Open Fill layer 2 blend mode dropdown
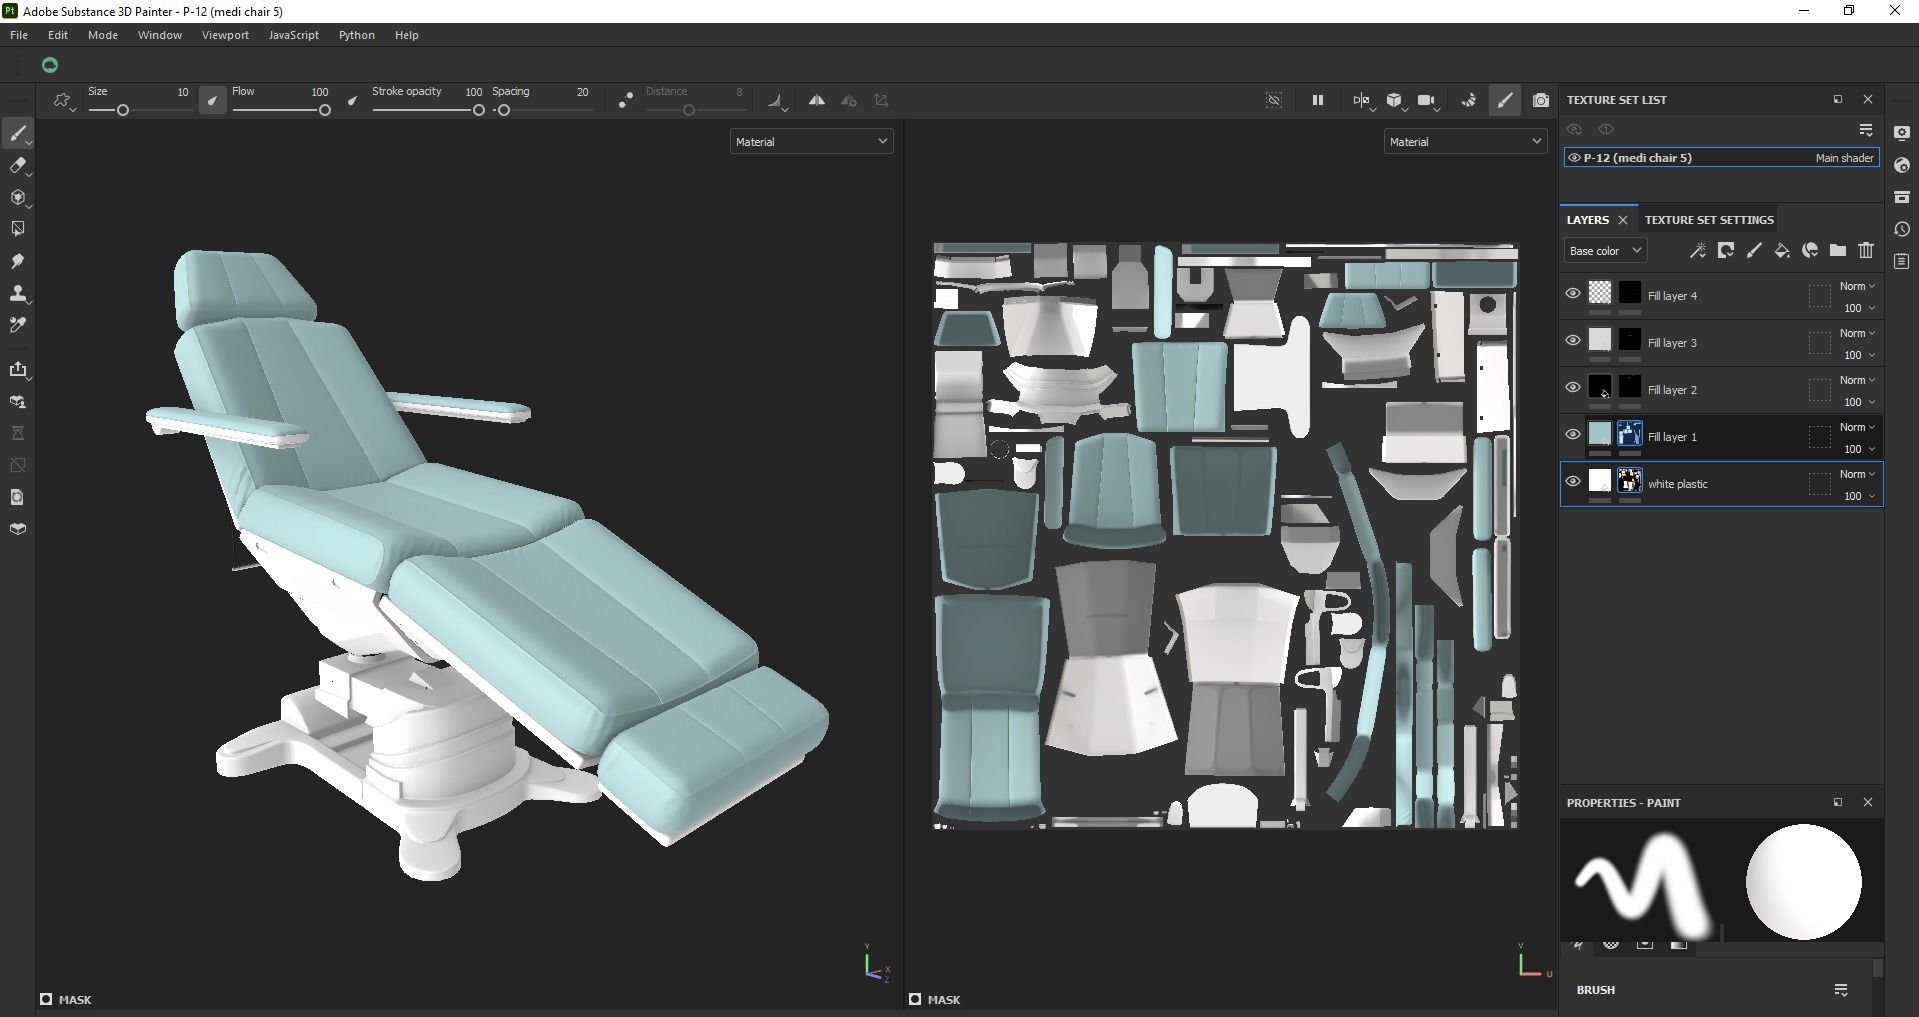 (x=1858, y=381)
